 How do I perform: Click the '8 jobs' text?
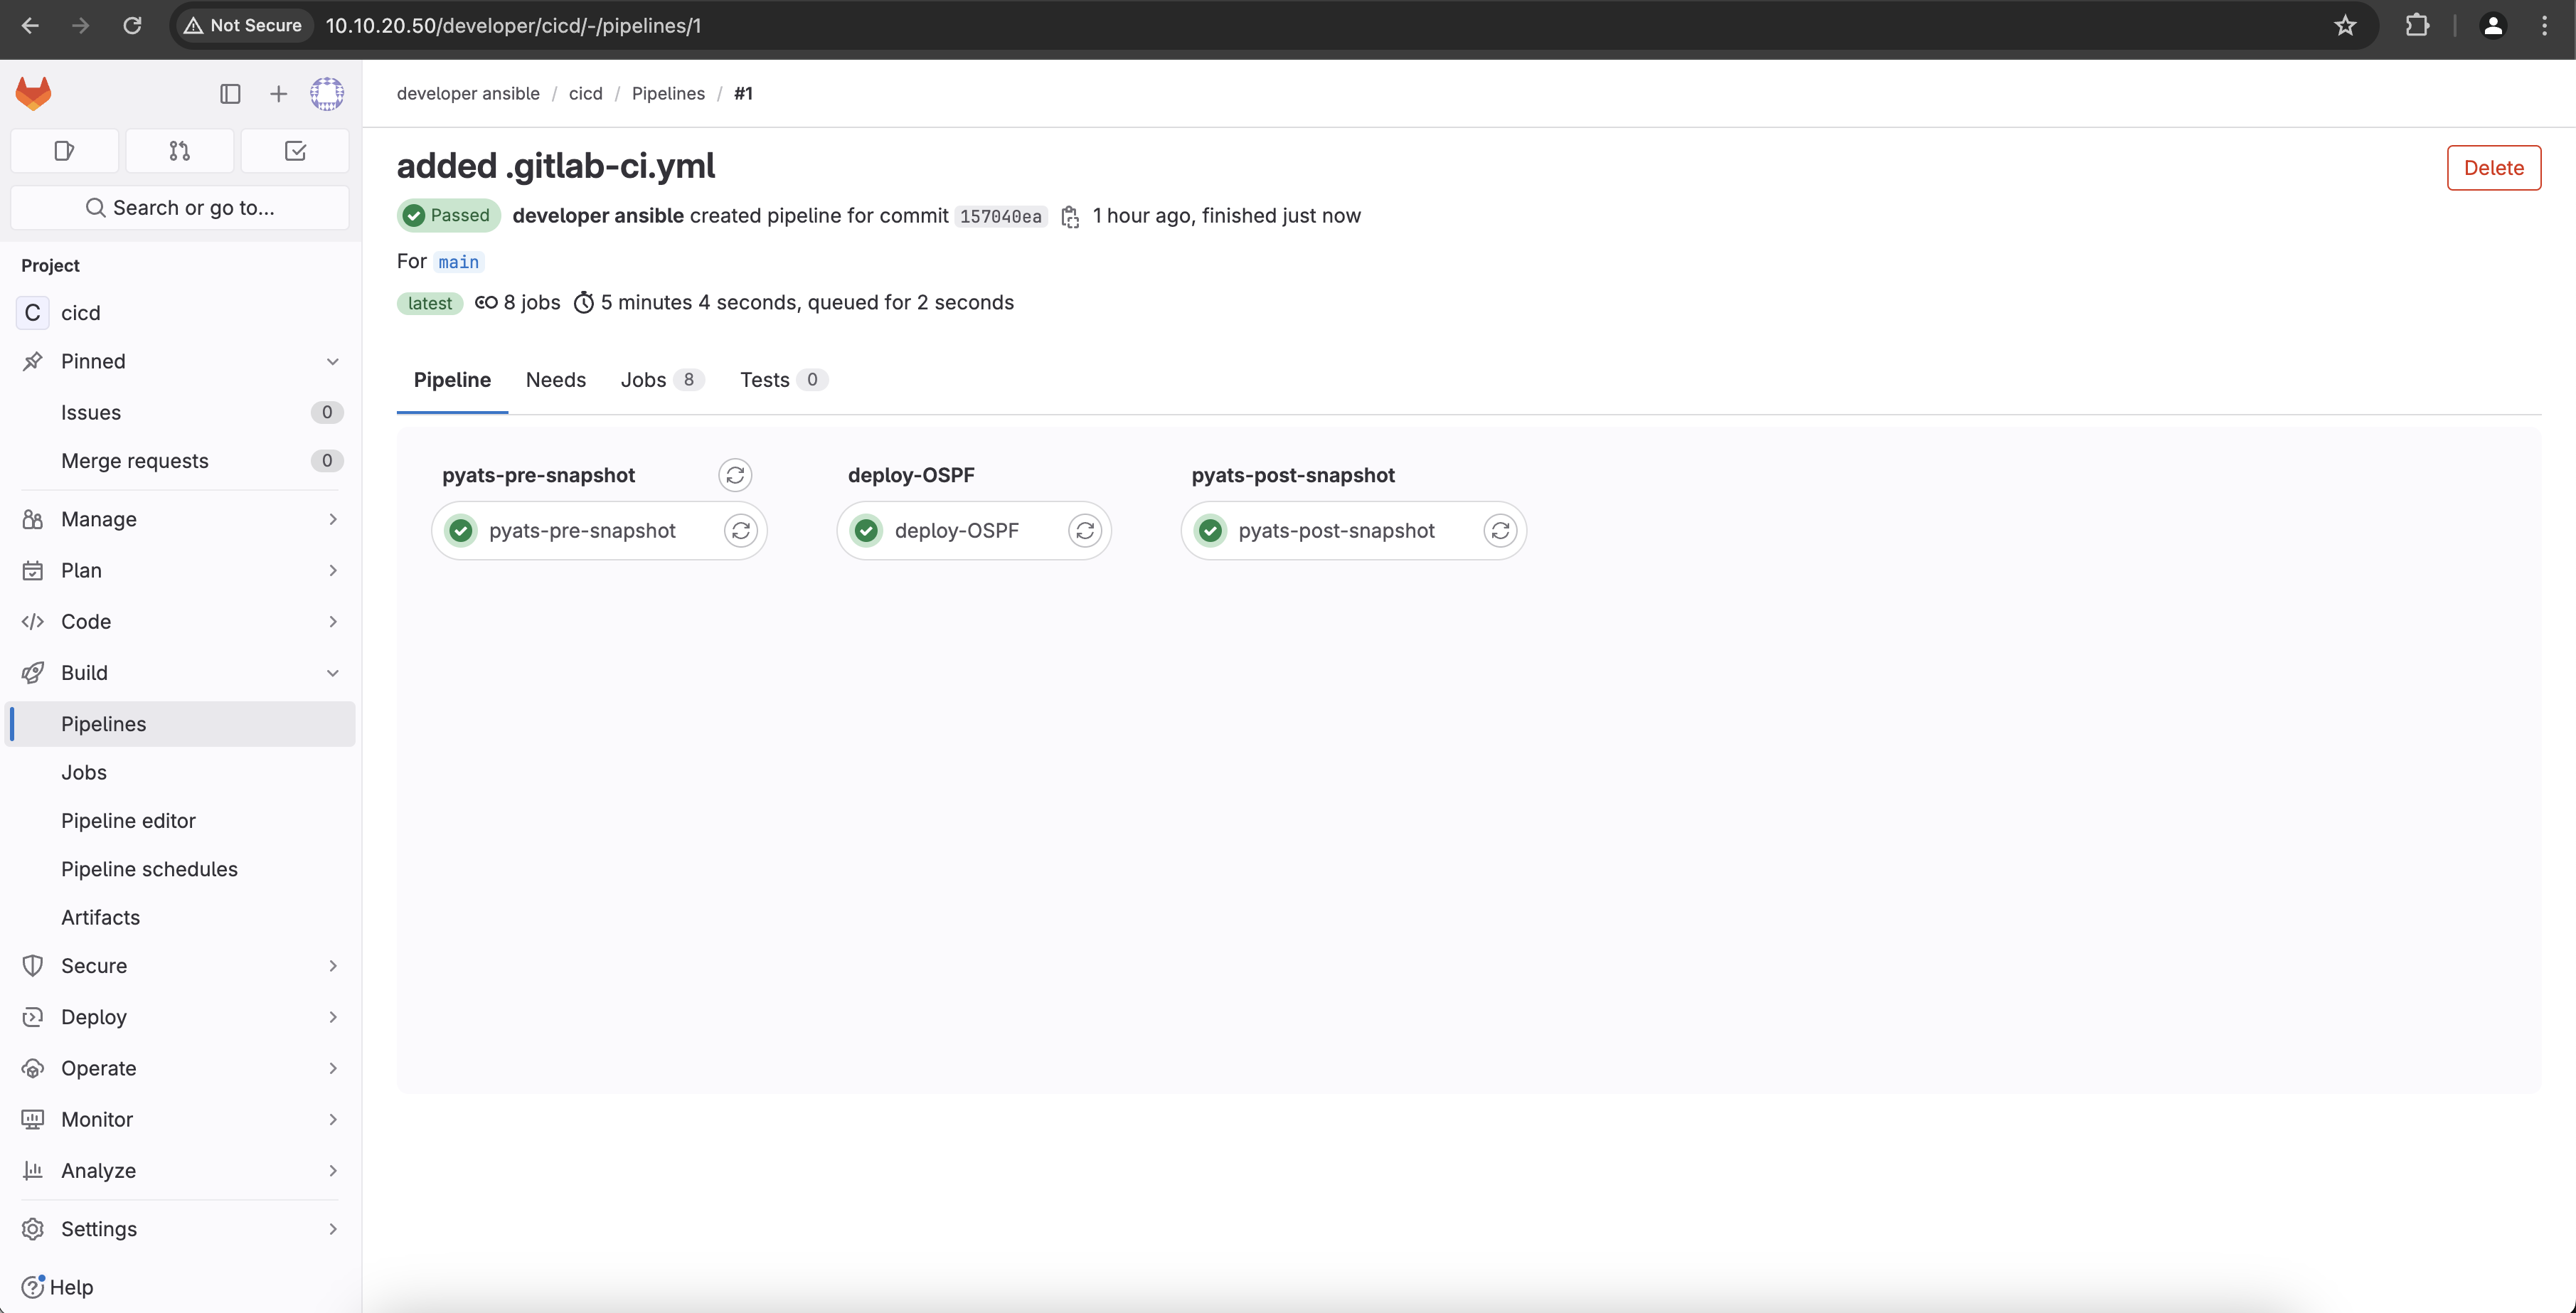point(531,303)
